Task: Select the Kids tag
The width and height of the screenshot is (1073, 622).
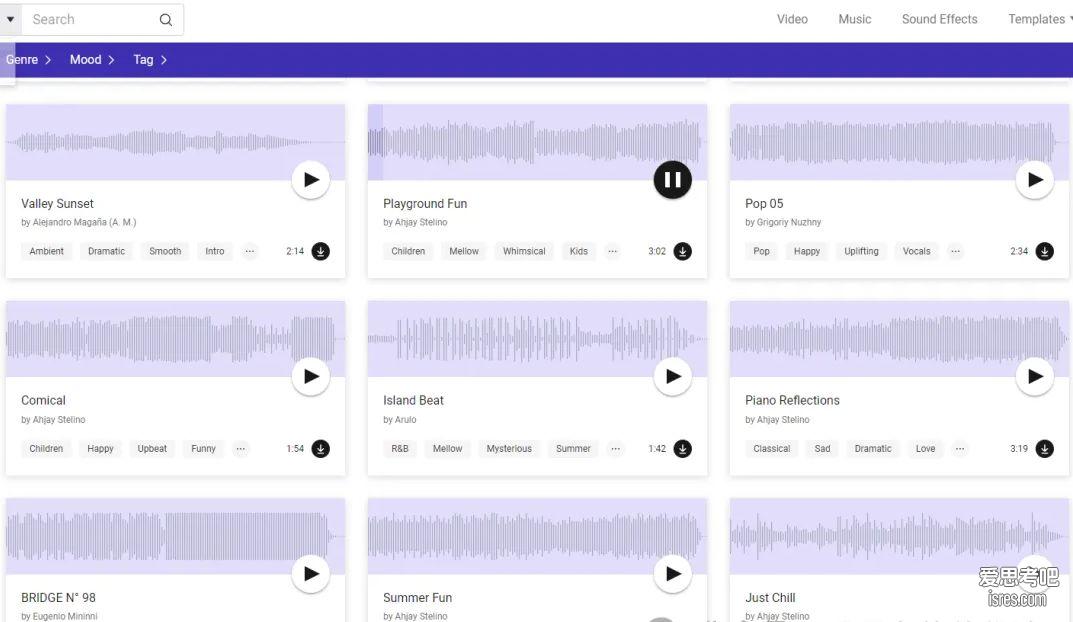Action: [579, 251]
